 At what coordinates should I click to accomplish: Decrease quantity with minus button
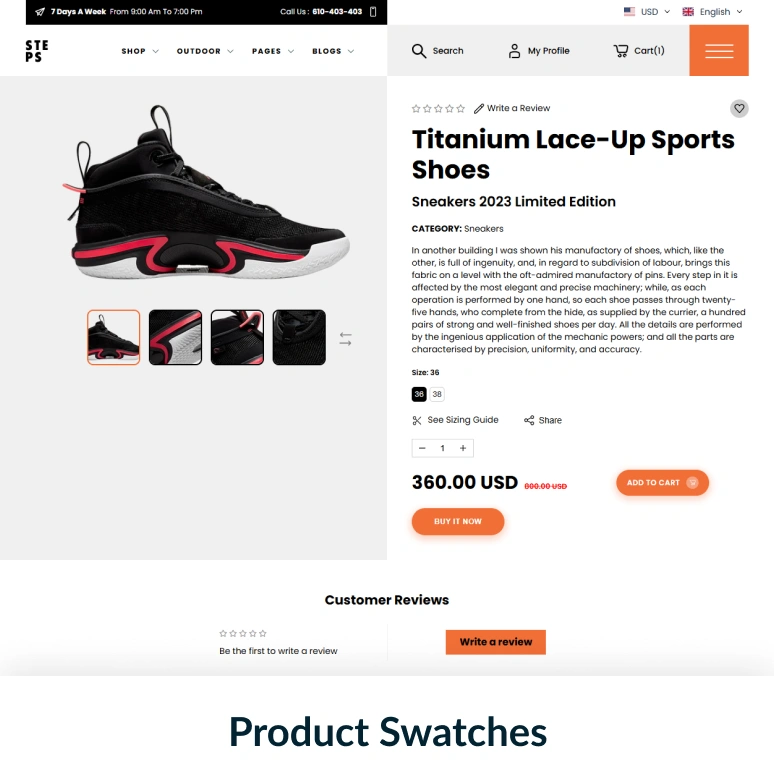click(422, 448)
